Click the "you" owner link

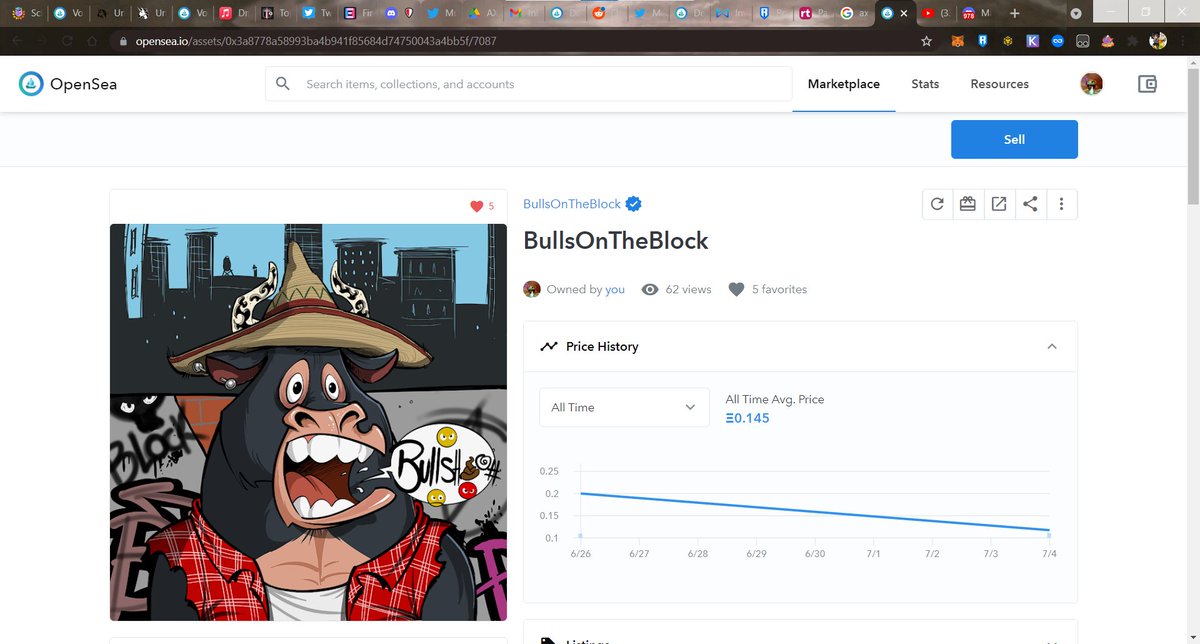coord(615,289)
